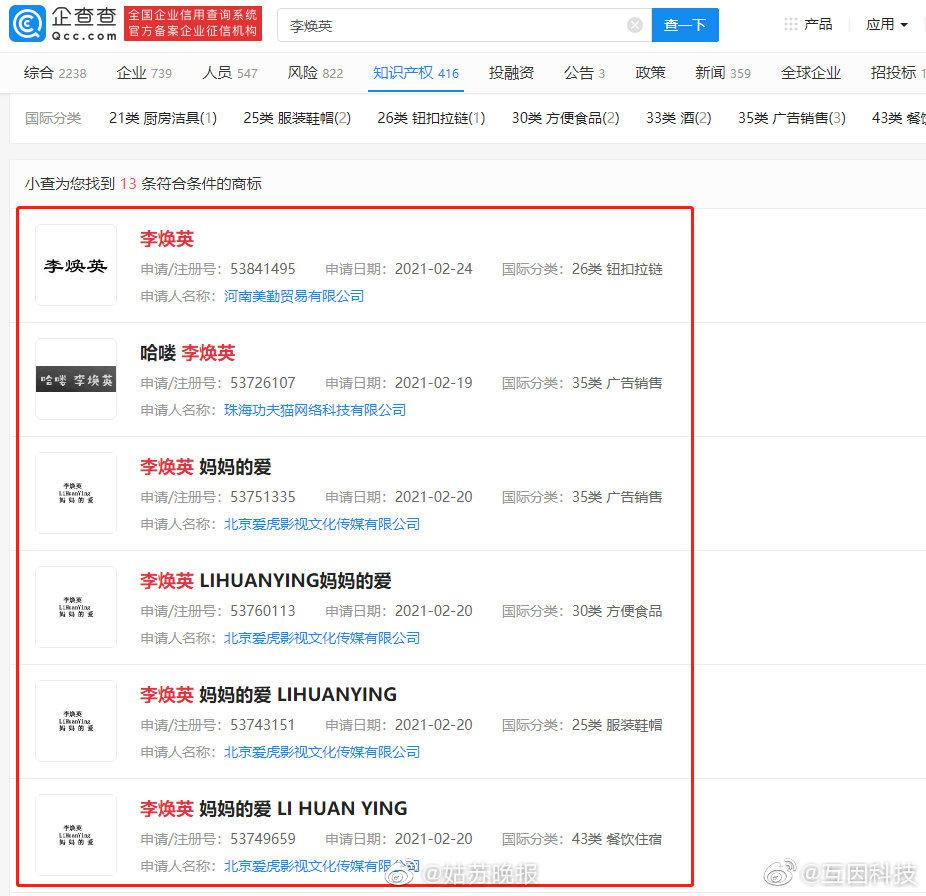The image size is (926, 896).
Task: Click application date 2021-02-19
Action: point(433,383)
